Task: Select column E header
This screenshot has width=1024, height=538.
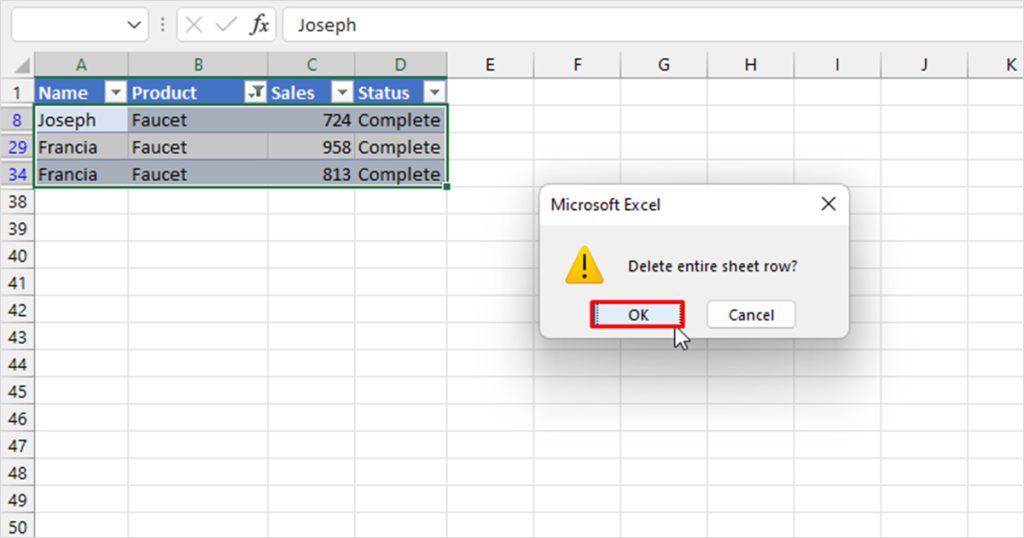Action: tap(490, 65)
